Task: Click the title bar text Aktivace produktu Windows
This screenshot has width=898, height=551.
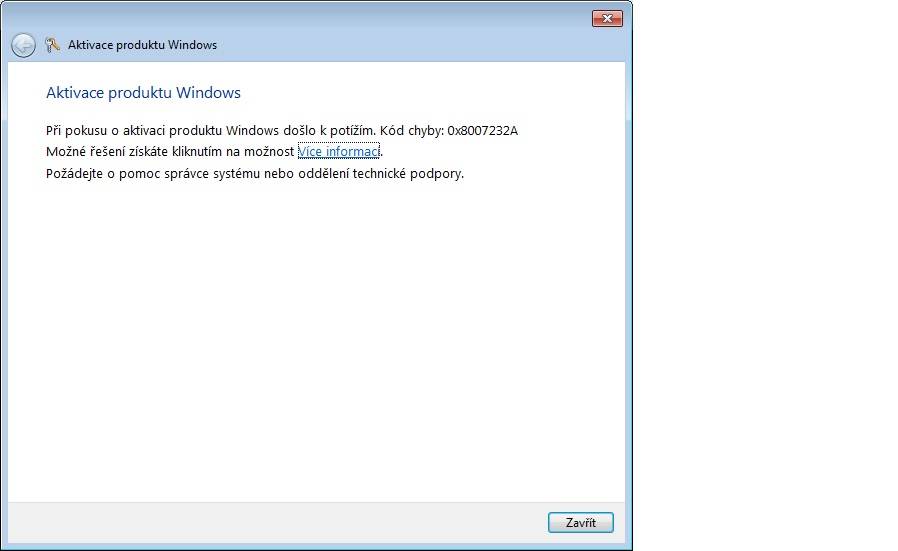Action: pos(143,45)
